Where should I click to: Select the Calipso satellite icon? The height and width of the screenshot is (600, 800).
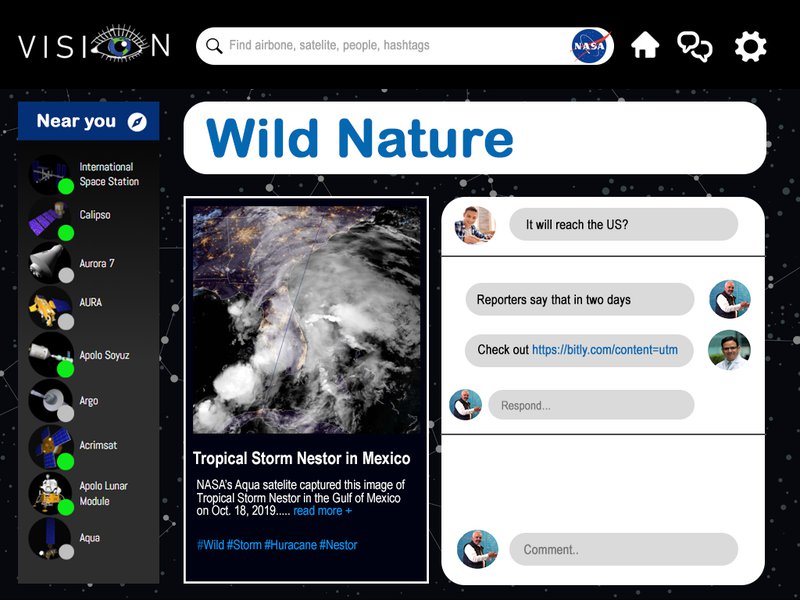pyautogui.click(x=48, y=217)
